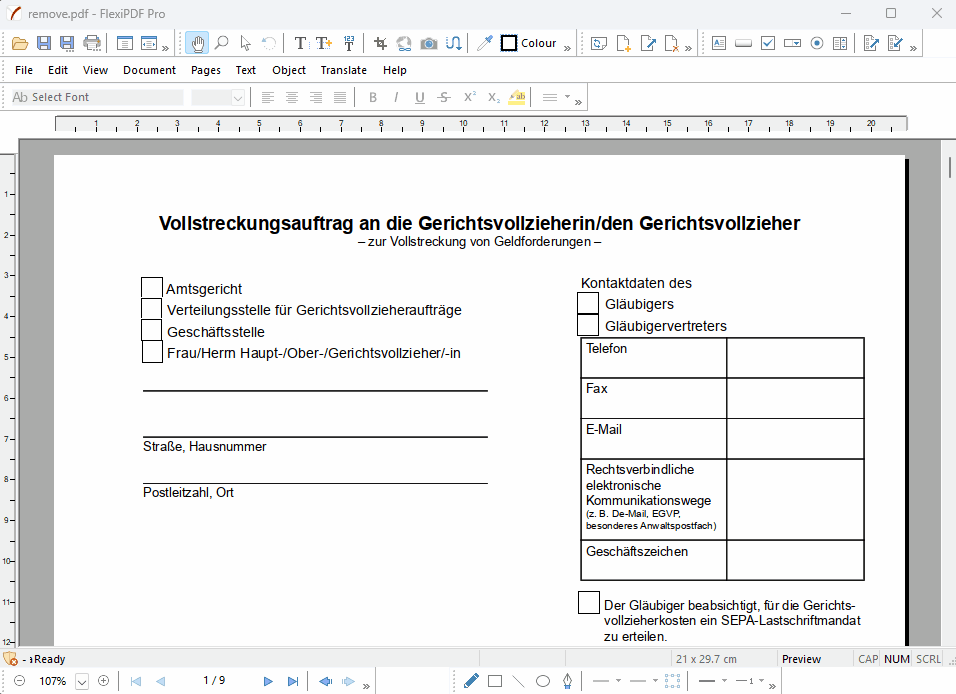Click the Colour swatch button

tap(529, 43)
